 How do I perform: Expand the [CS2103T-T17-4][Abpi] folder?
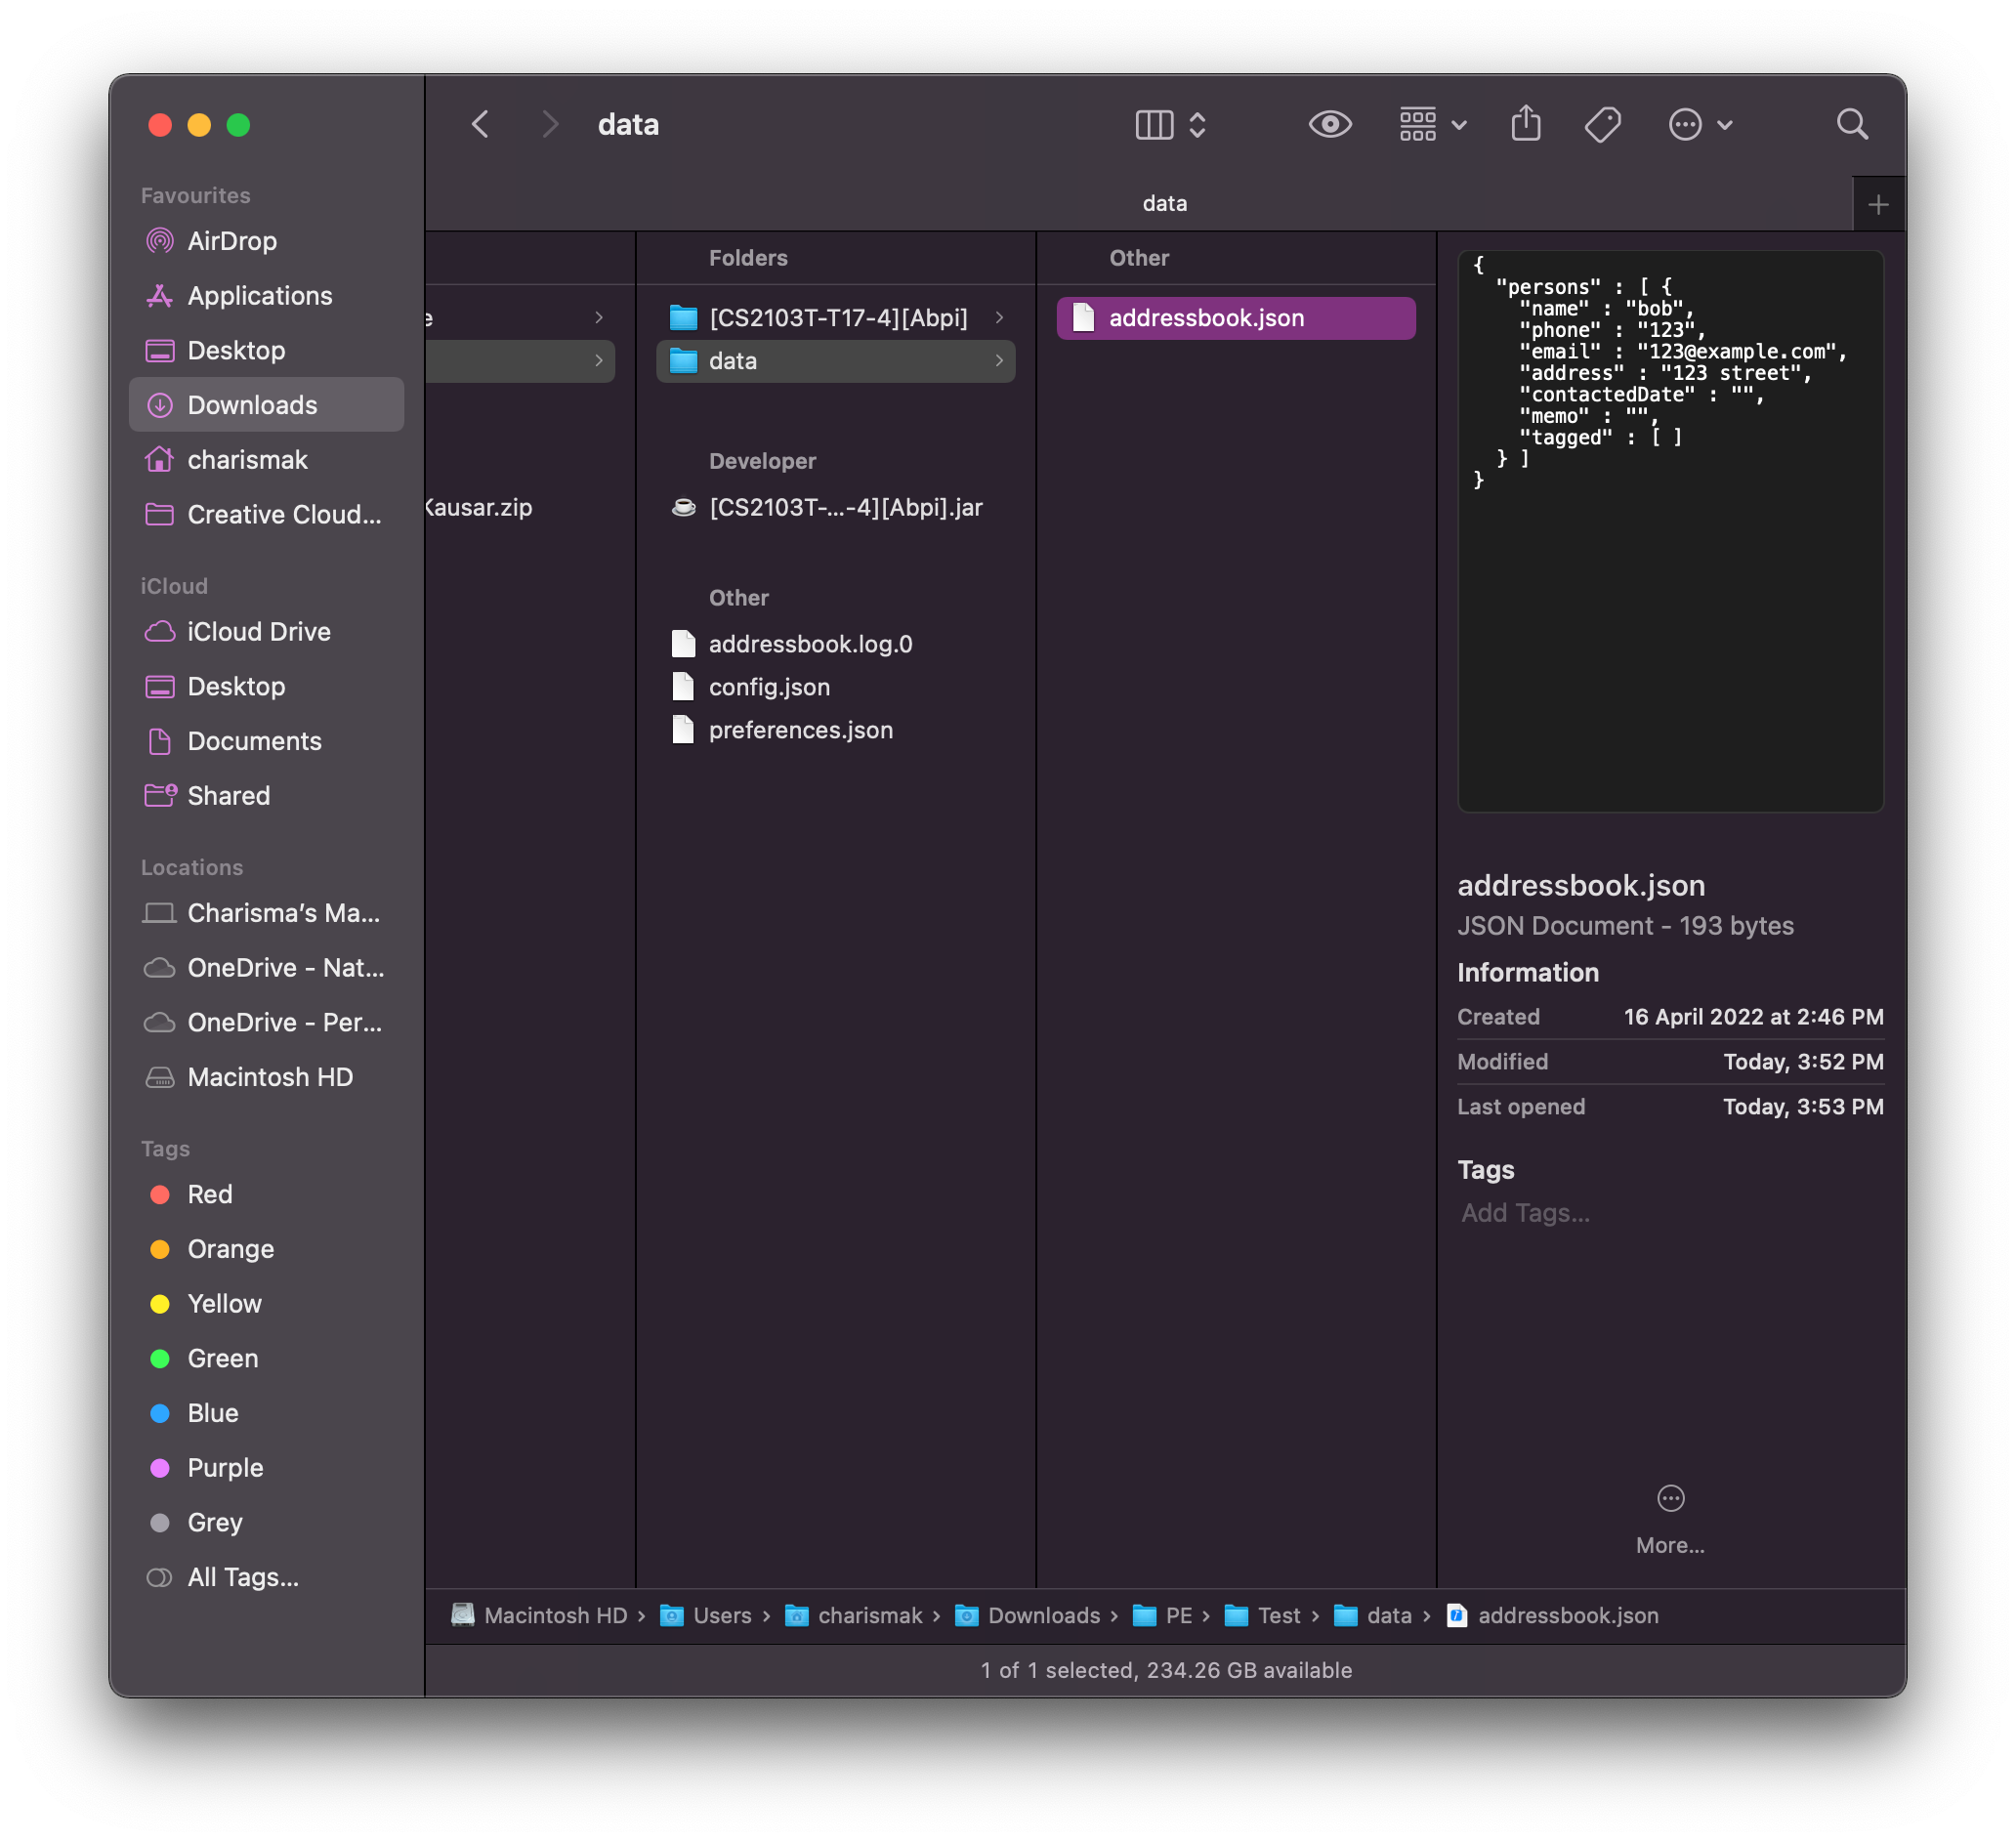coord(837,318)
